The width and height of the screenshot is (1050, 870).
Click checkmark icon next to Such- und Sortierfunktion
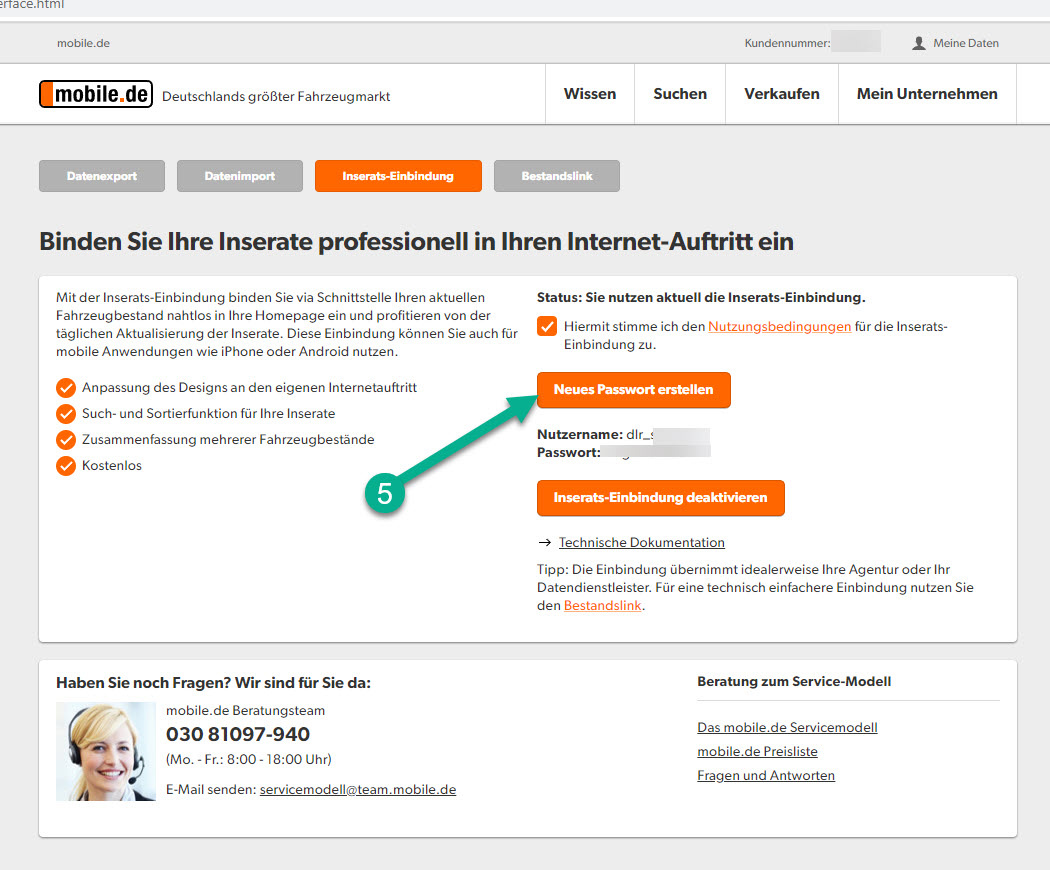66,414
